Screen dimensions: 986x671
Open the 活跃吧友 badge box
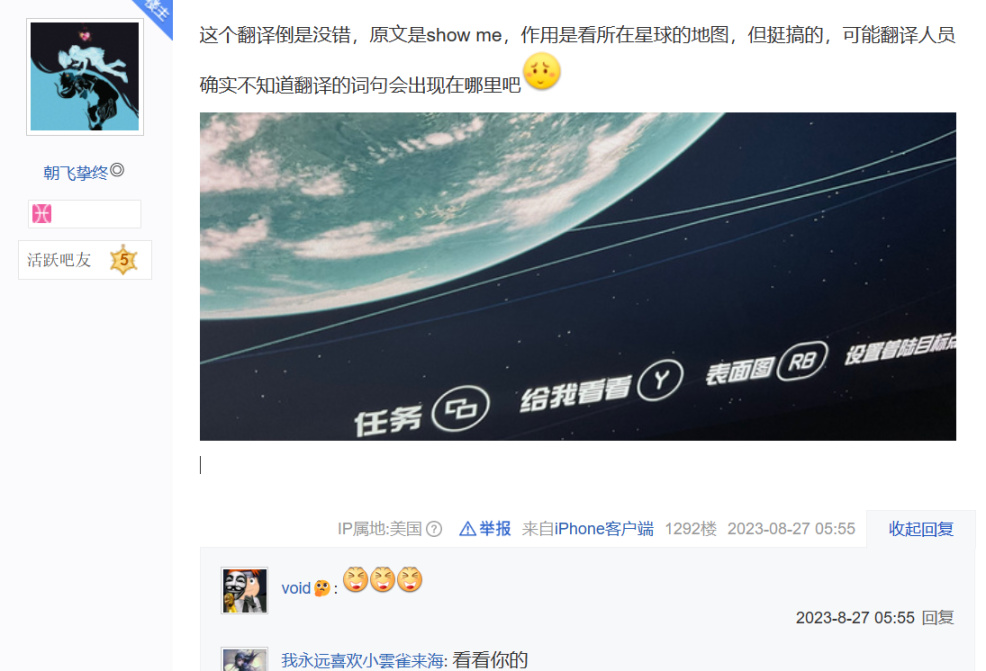[85, 260]
